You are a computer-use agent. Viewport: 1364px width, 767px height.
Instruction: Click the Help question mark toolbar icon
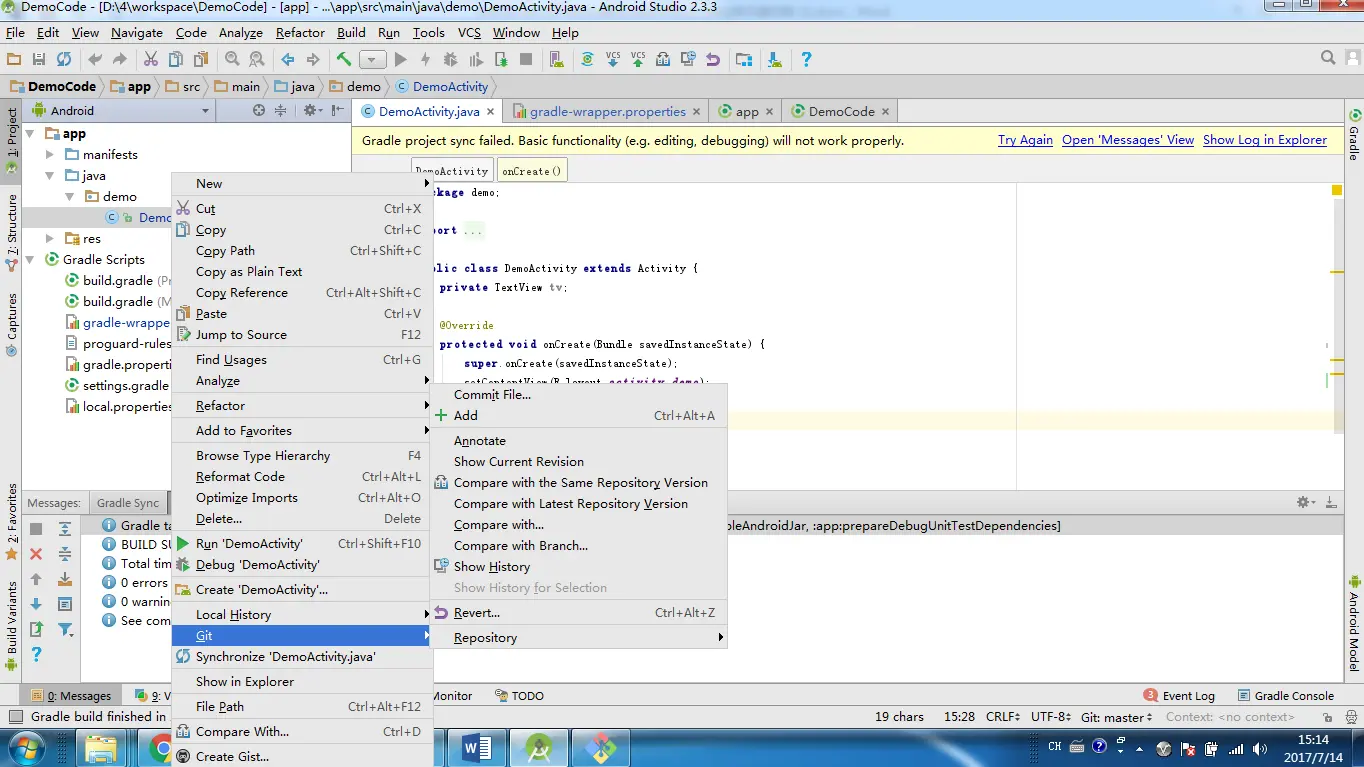point(806,59)
